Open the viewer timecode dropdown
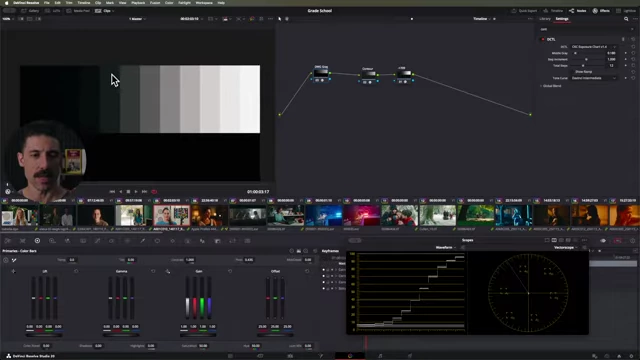Image resolution: width=640 pixels, height=360 pixels. (x=191, y=19)
